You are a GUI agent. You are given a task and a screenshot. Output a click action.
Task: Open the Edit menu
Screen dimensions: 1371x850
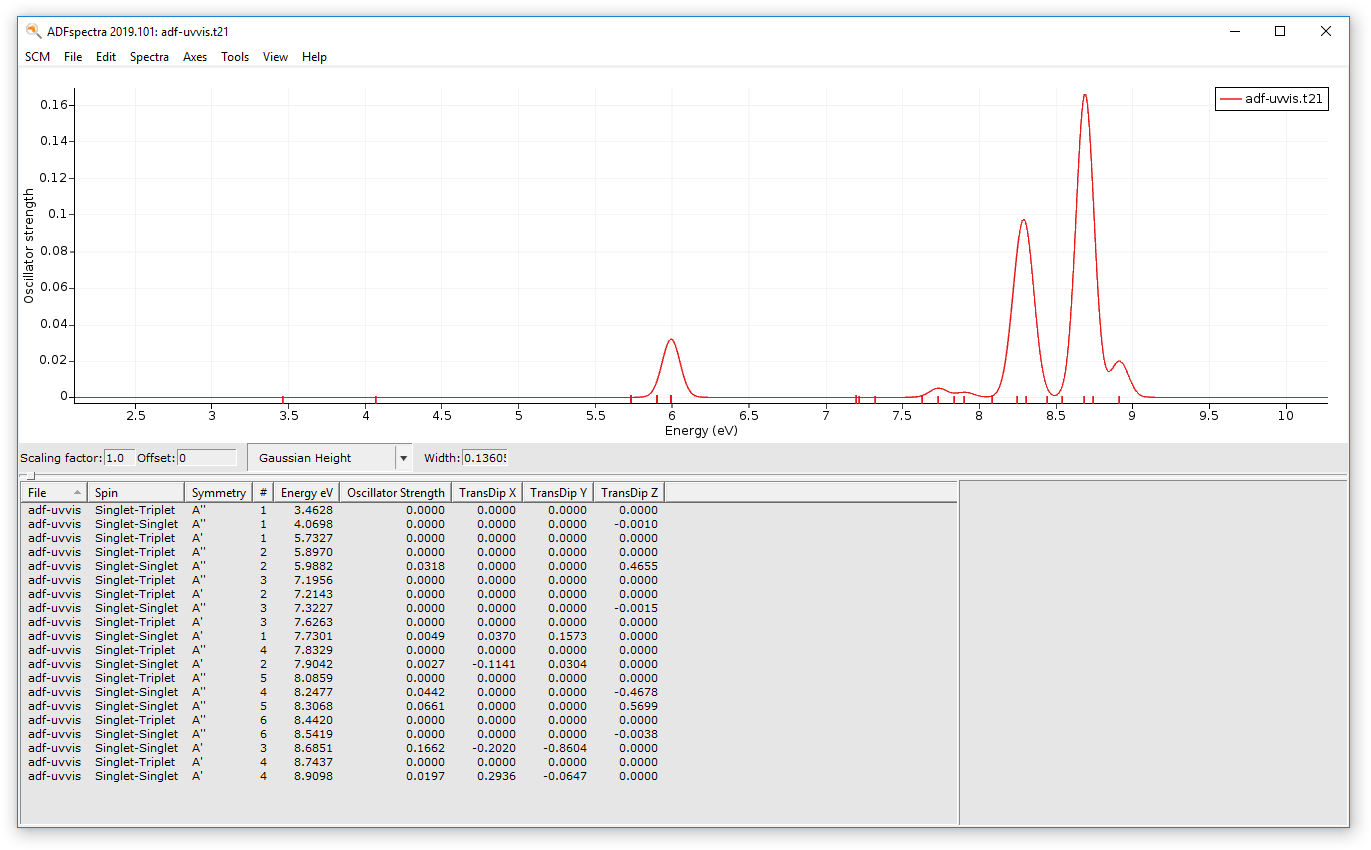(105, 57)
